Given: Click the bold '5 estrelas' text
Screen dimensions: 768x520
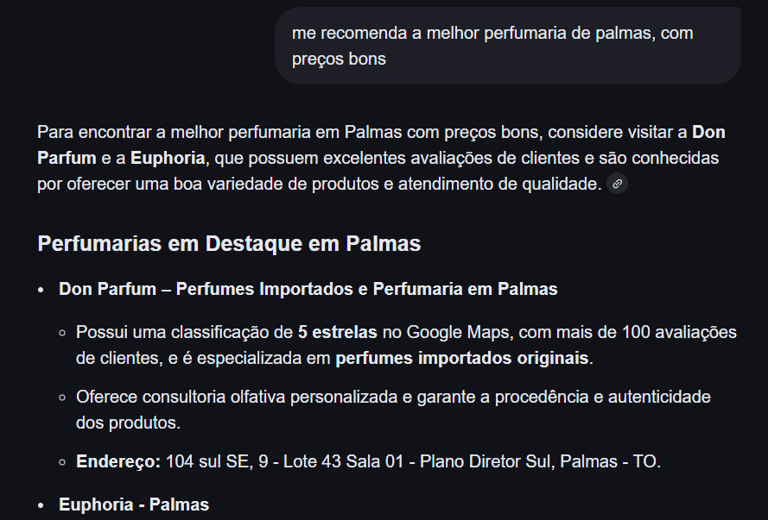Looking at the screenshot, I should click(337, 332).
